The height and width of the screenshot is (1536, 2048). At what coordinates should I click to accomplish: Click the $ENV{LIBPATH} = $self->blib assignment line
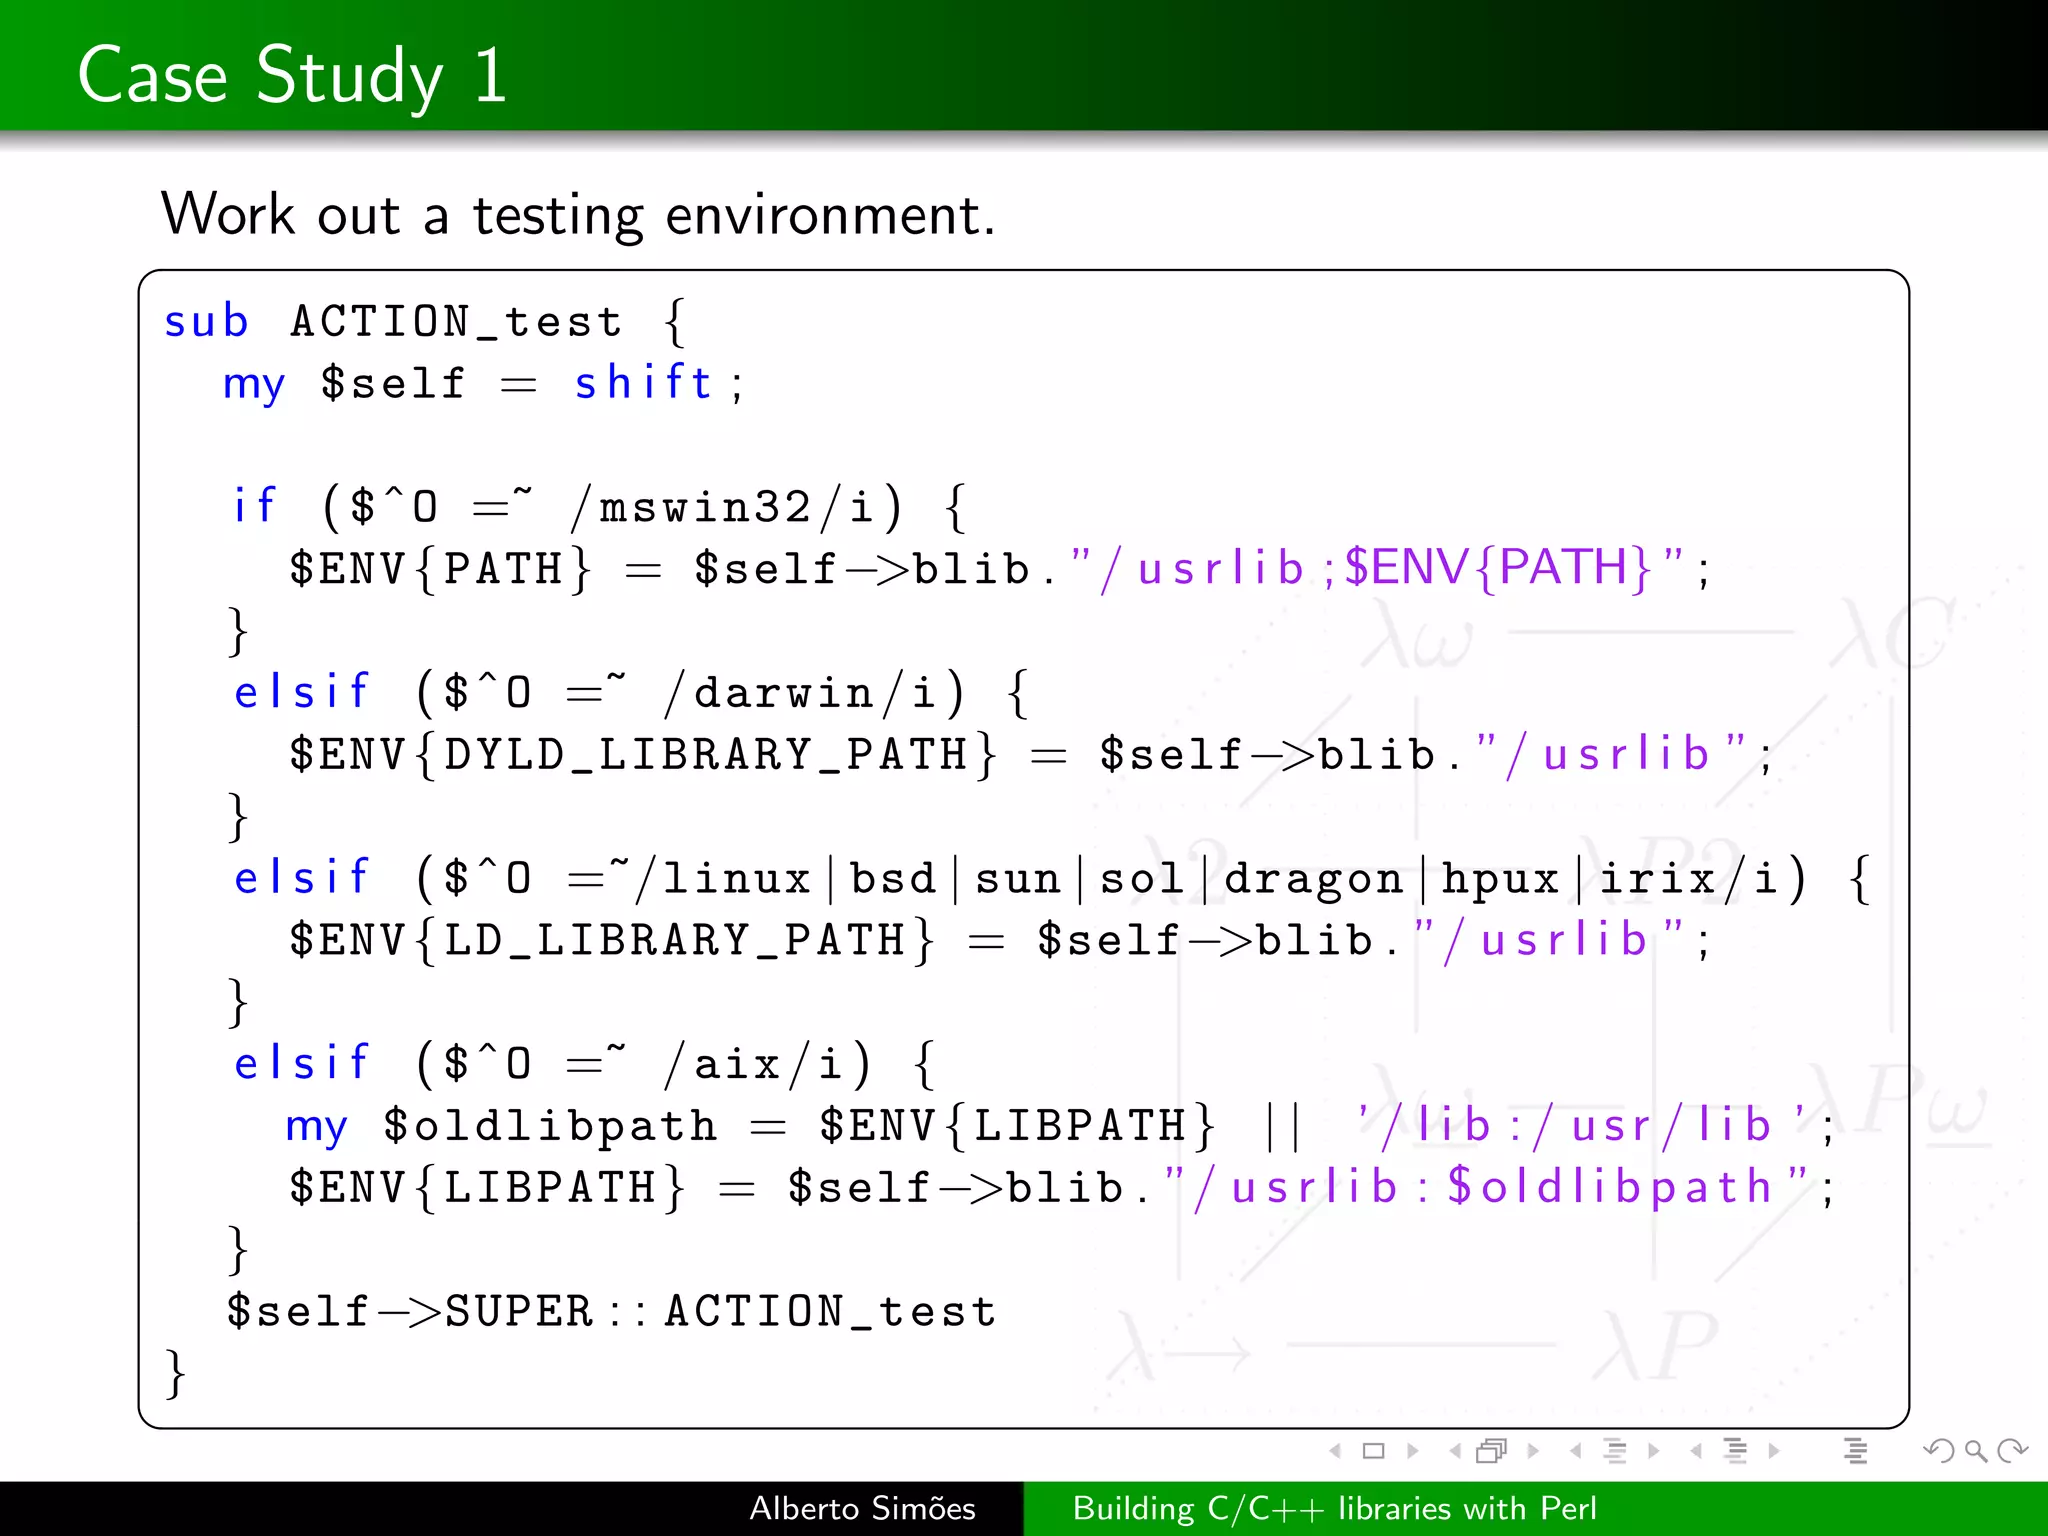point(1062,1188)
